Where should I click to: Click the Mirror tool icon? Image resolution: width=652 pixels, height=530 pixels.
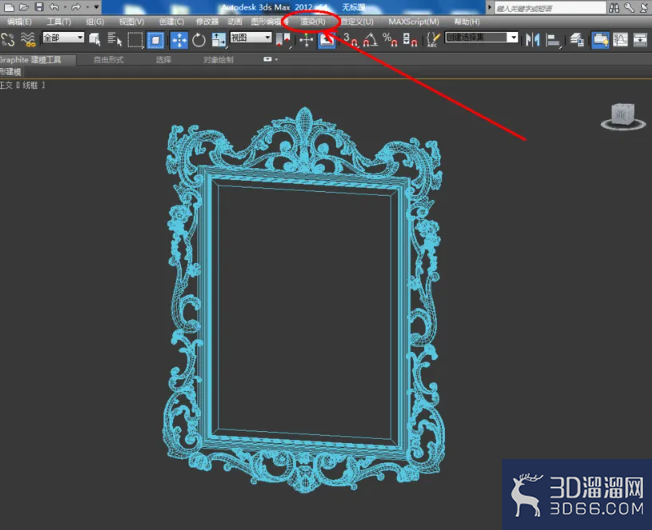click(533, 40)
